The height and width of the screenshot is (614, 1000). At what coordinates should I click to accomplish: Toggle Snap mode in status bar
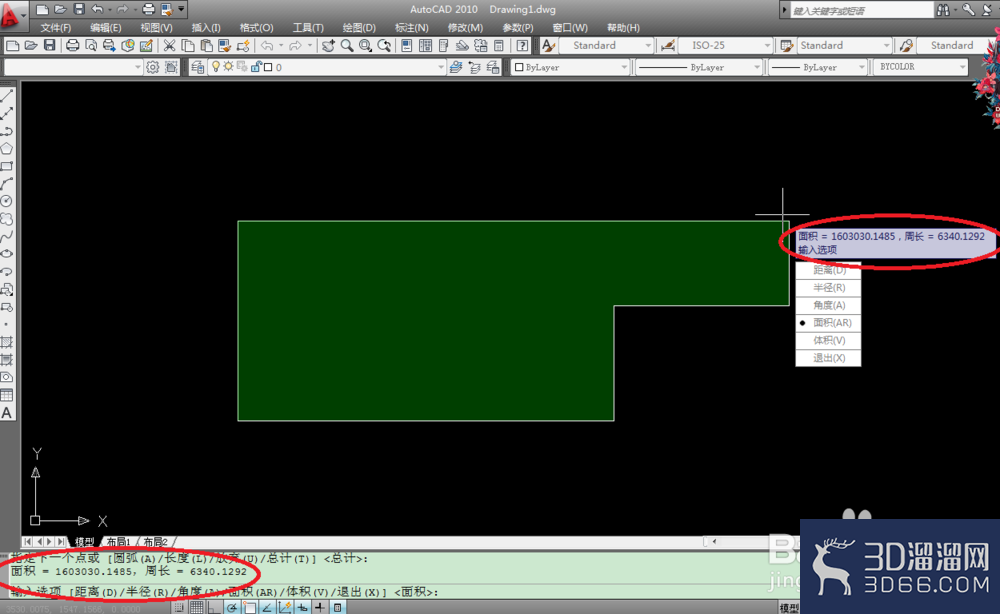tap(179, 607)
